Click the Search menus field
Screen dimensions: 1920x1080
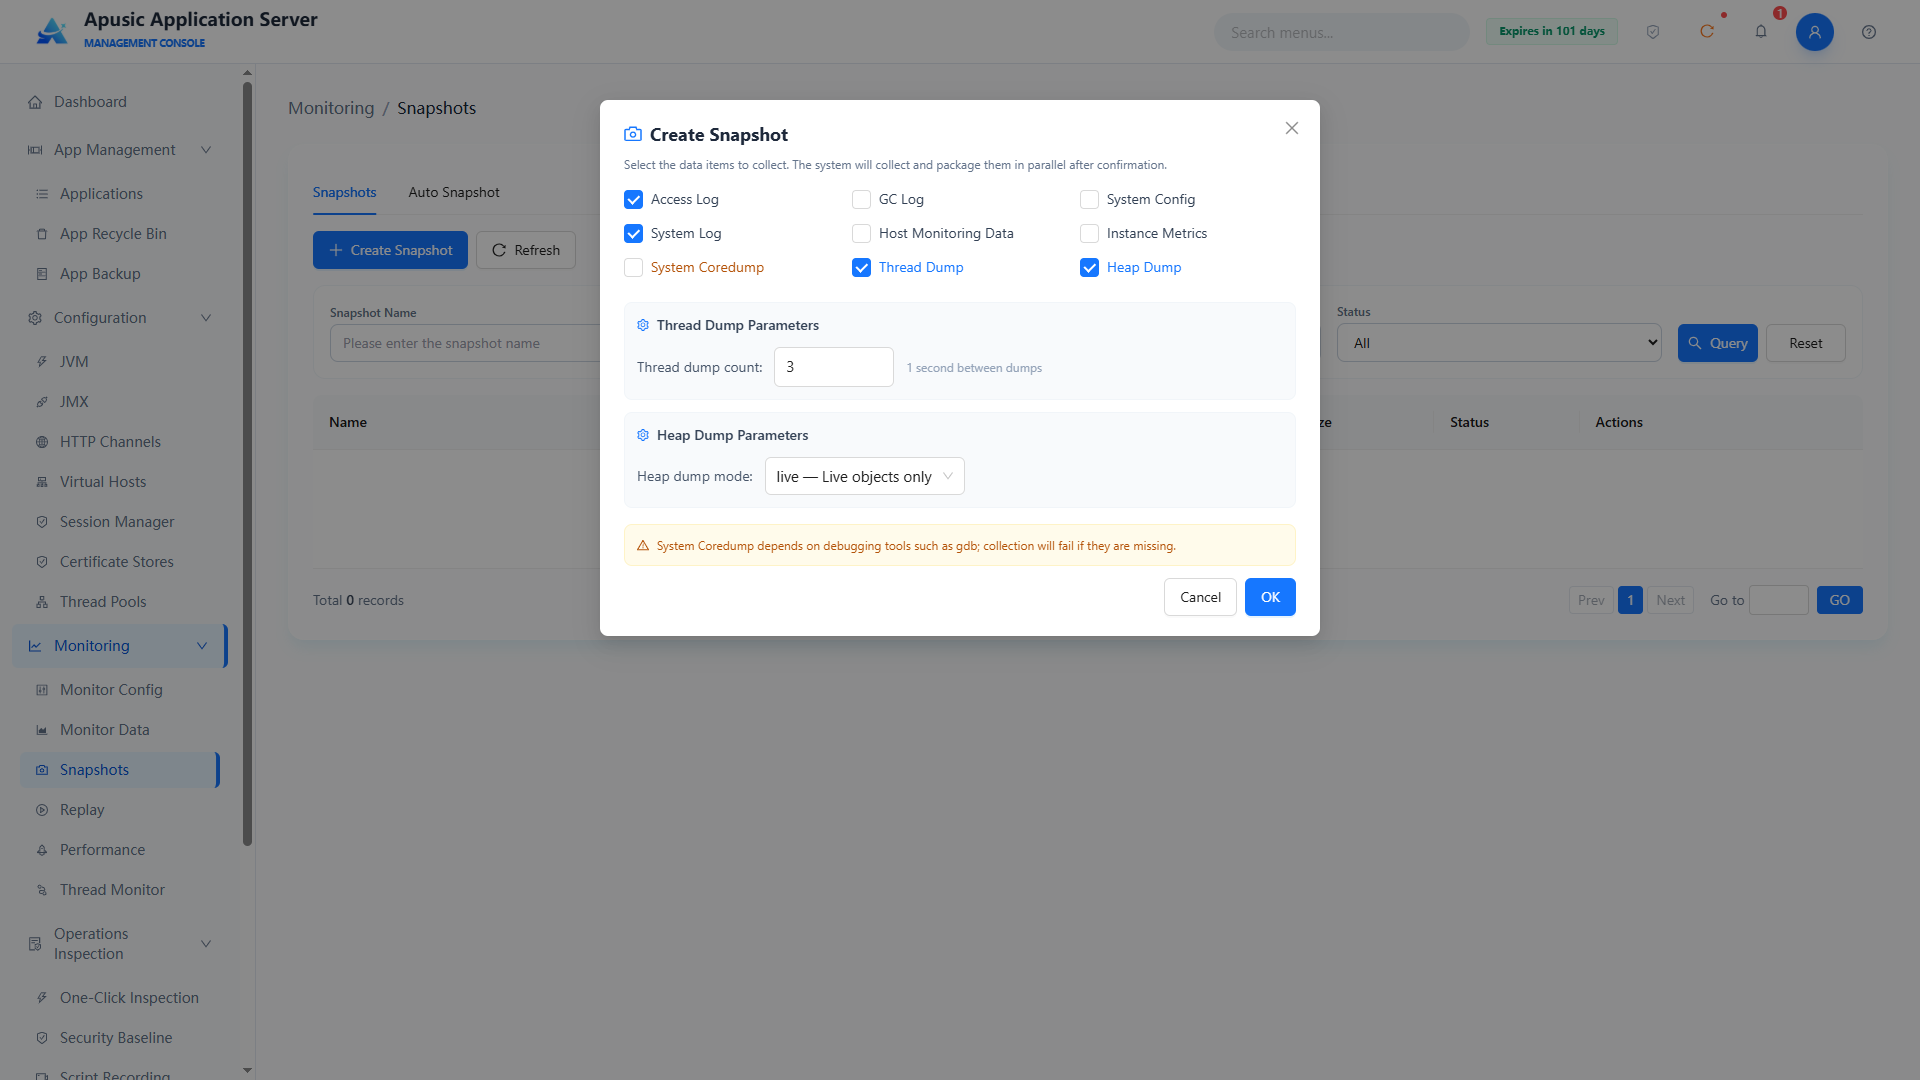pyautogui.click(x=1341, y=32)
